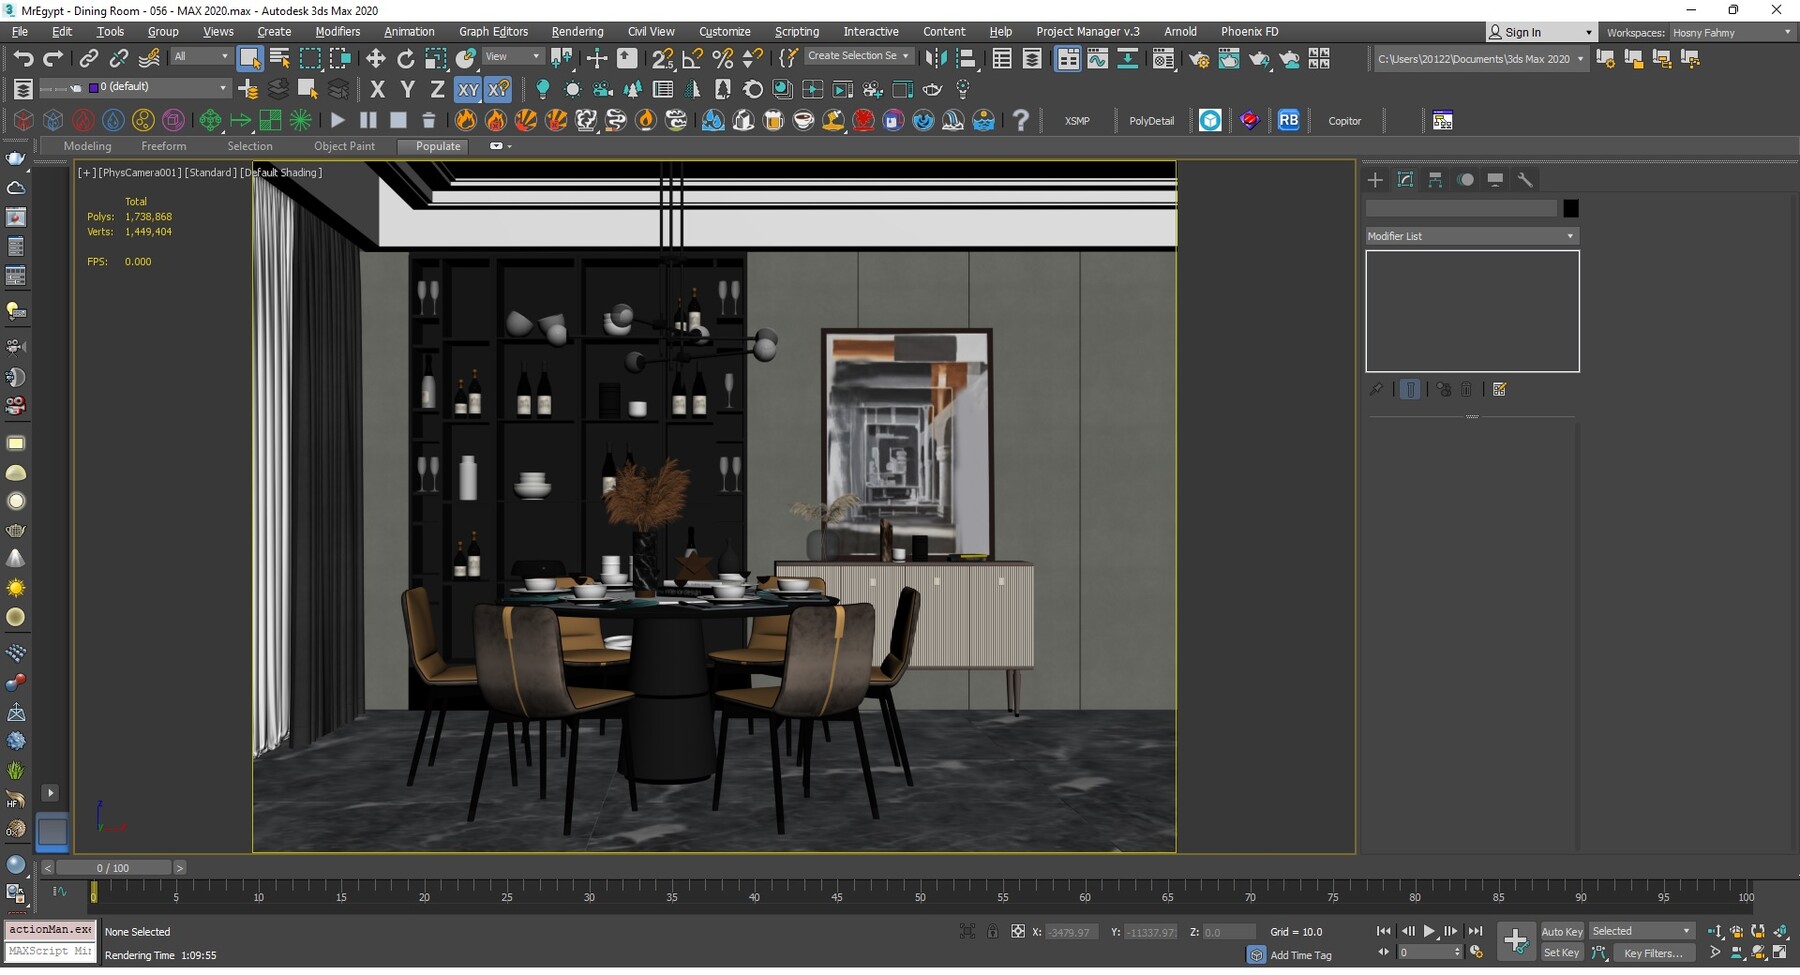
Task: Open the Rendering menu
Action: pos(577,31)
